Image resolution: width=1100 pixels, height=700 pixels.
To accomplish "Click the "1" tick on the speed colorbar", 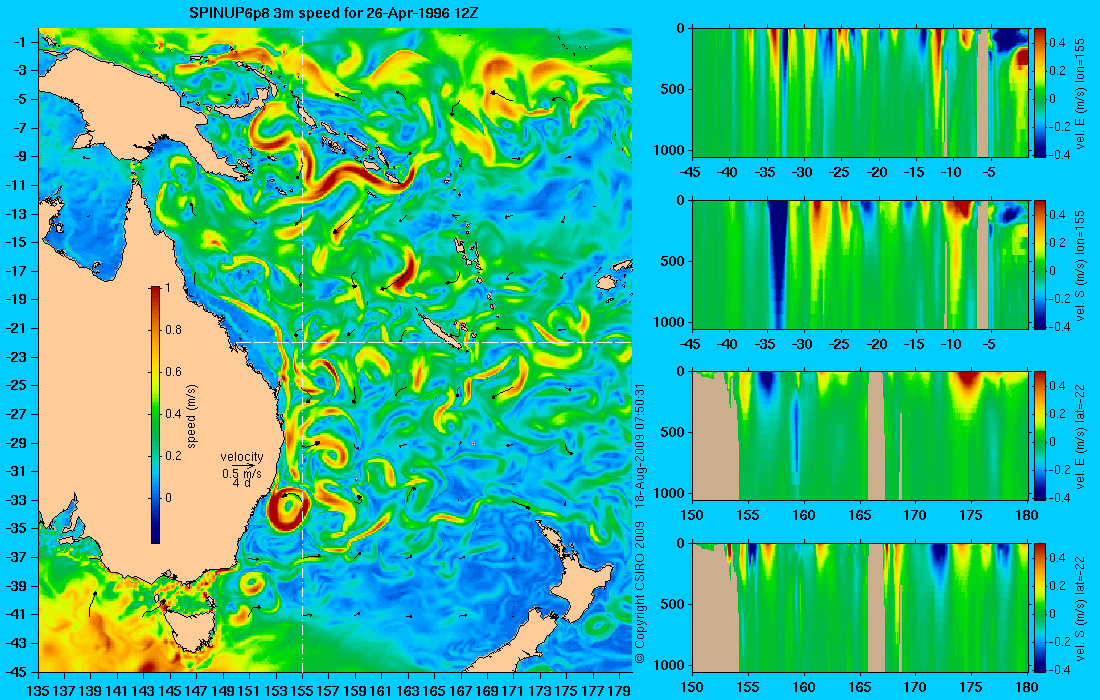I will (x=167, y=288).
